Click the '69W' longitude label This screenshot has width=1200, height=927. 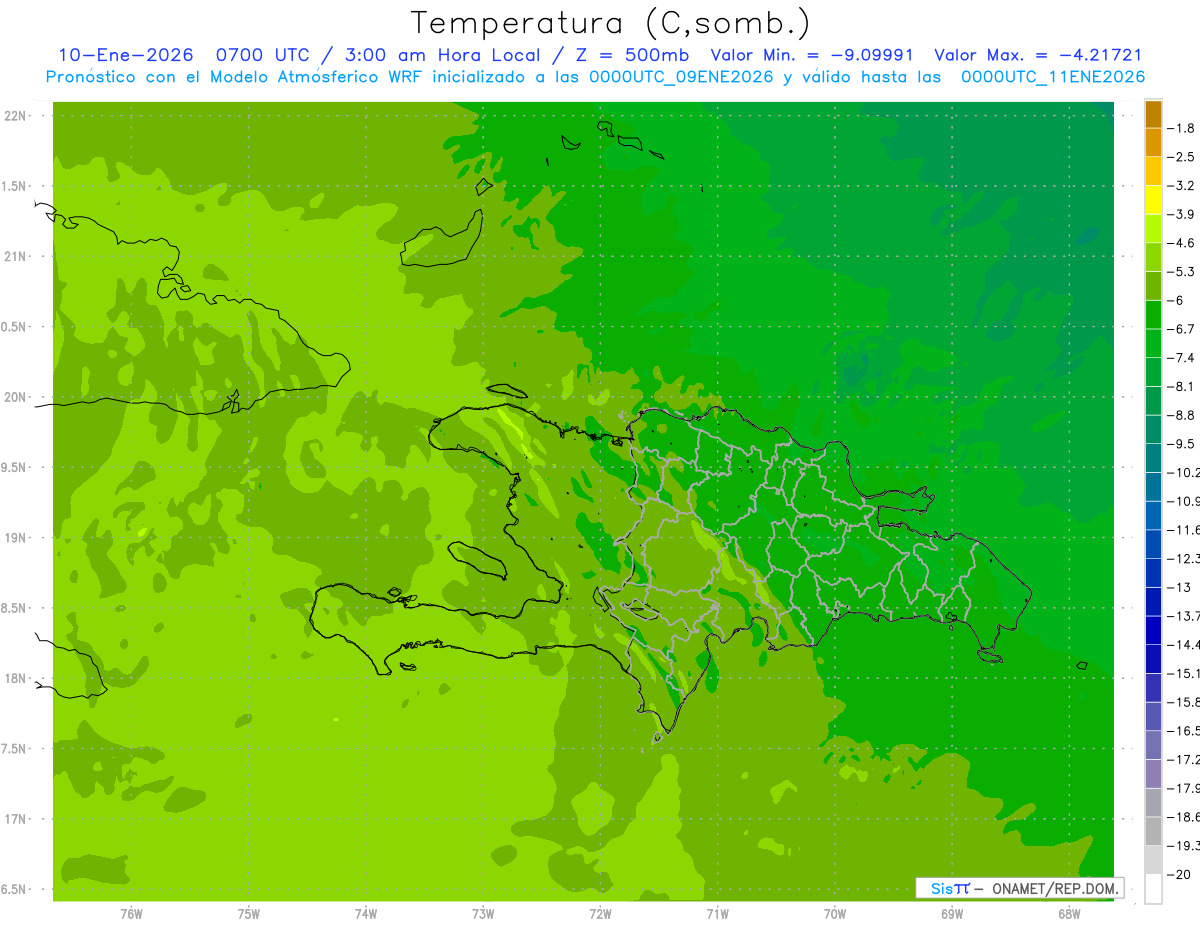(x=952, y=914)
